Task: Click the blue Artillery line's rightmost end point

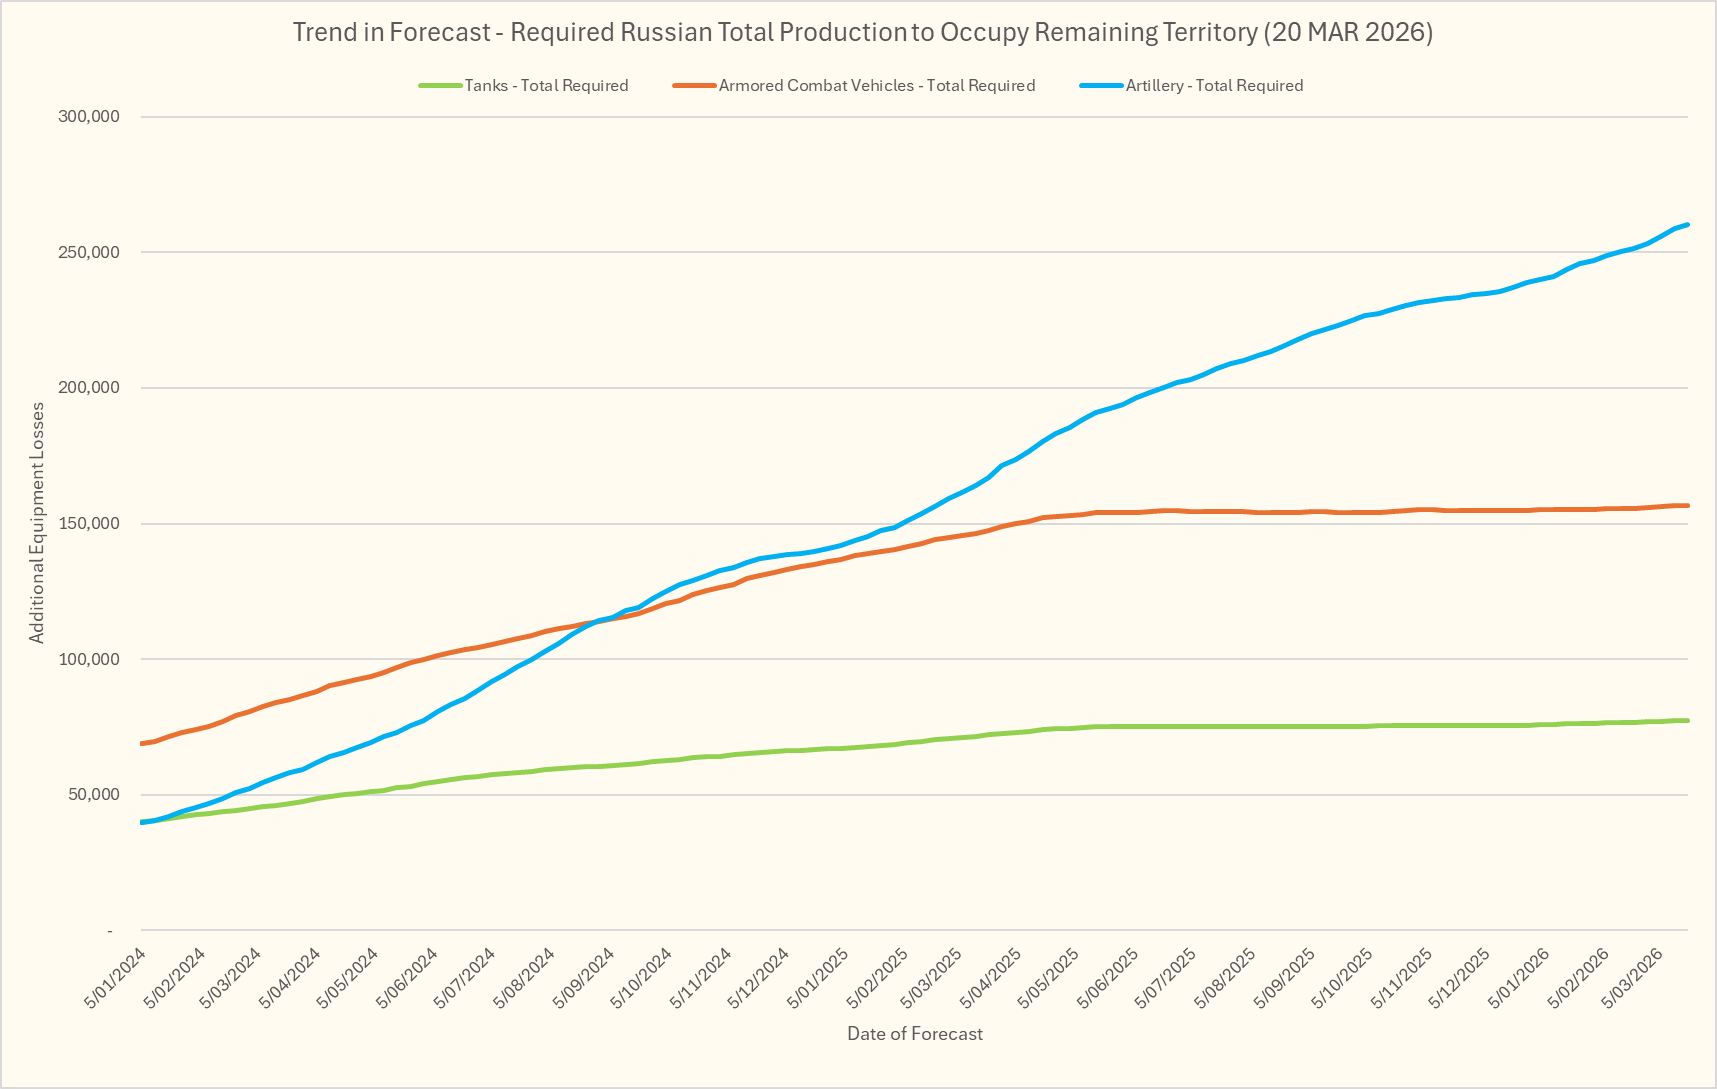Action: coord(1687,224)
